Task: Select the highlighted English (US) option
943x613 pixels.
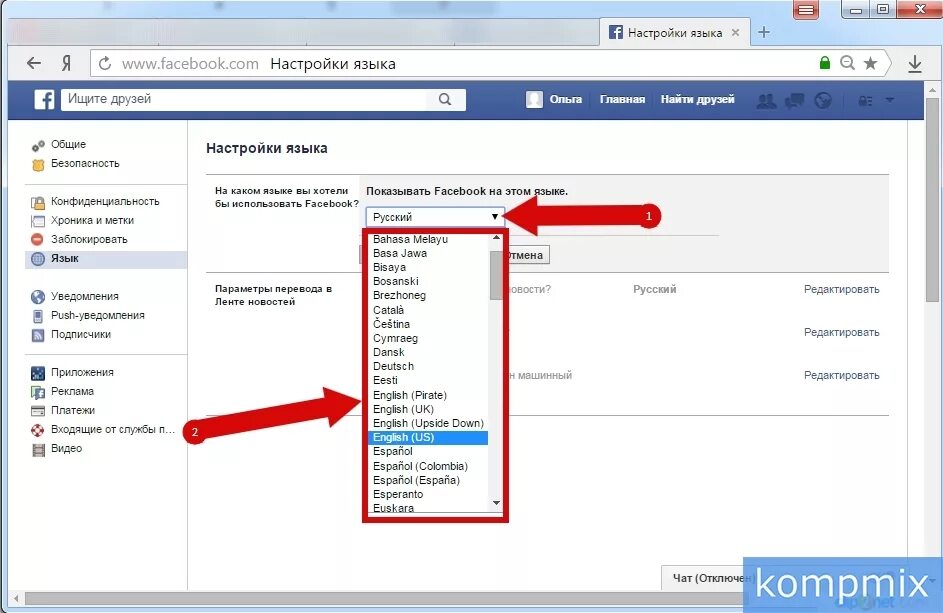Action: click(x=428, y=437)
